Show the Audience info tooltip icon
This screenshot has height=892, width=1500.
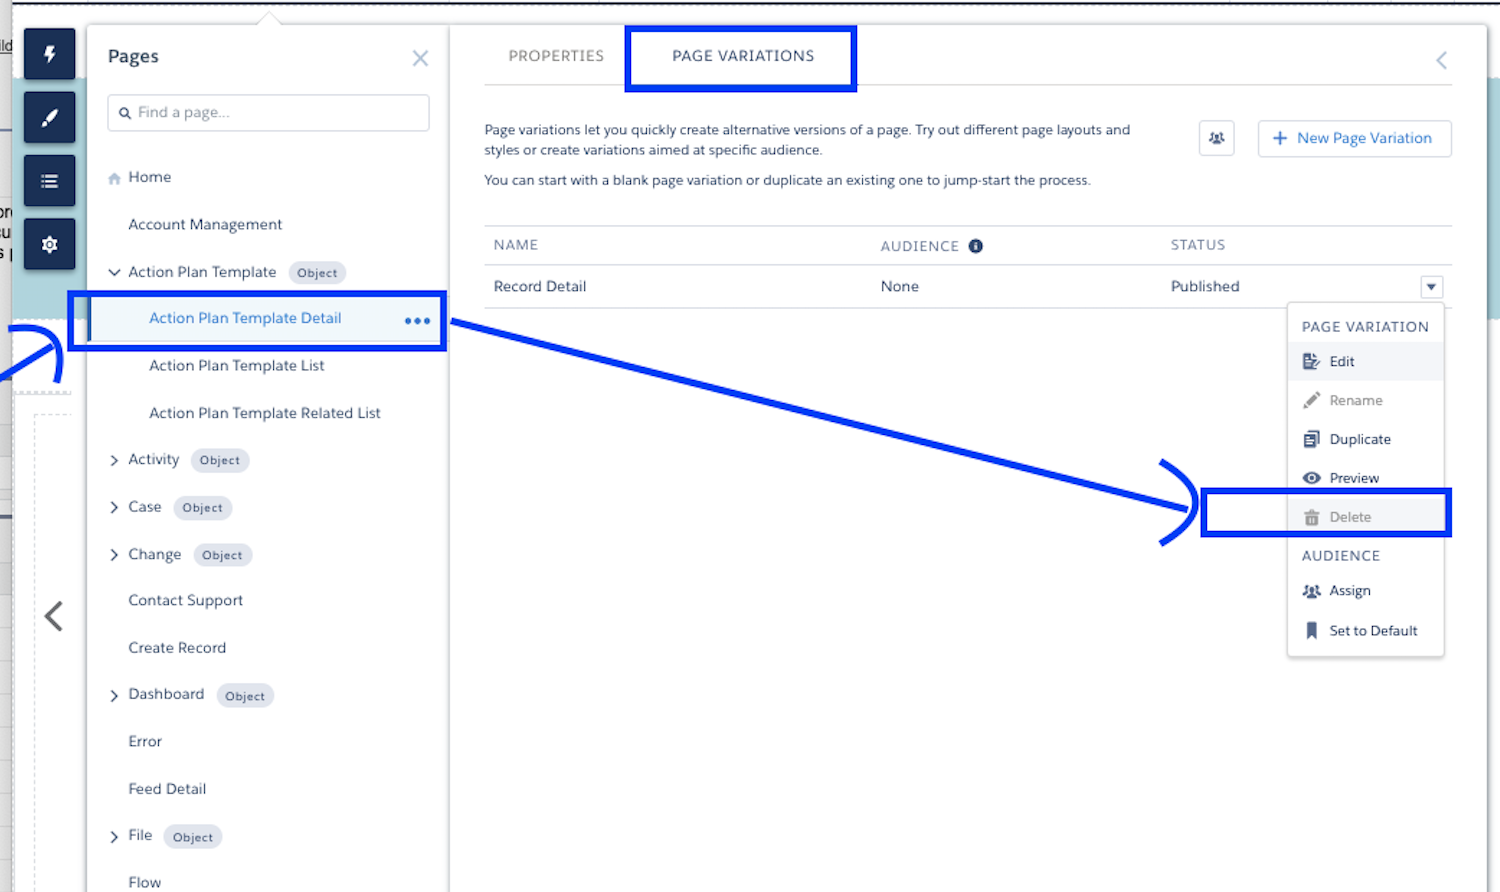(x=976, y=246)
